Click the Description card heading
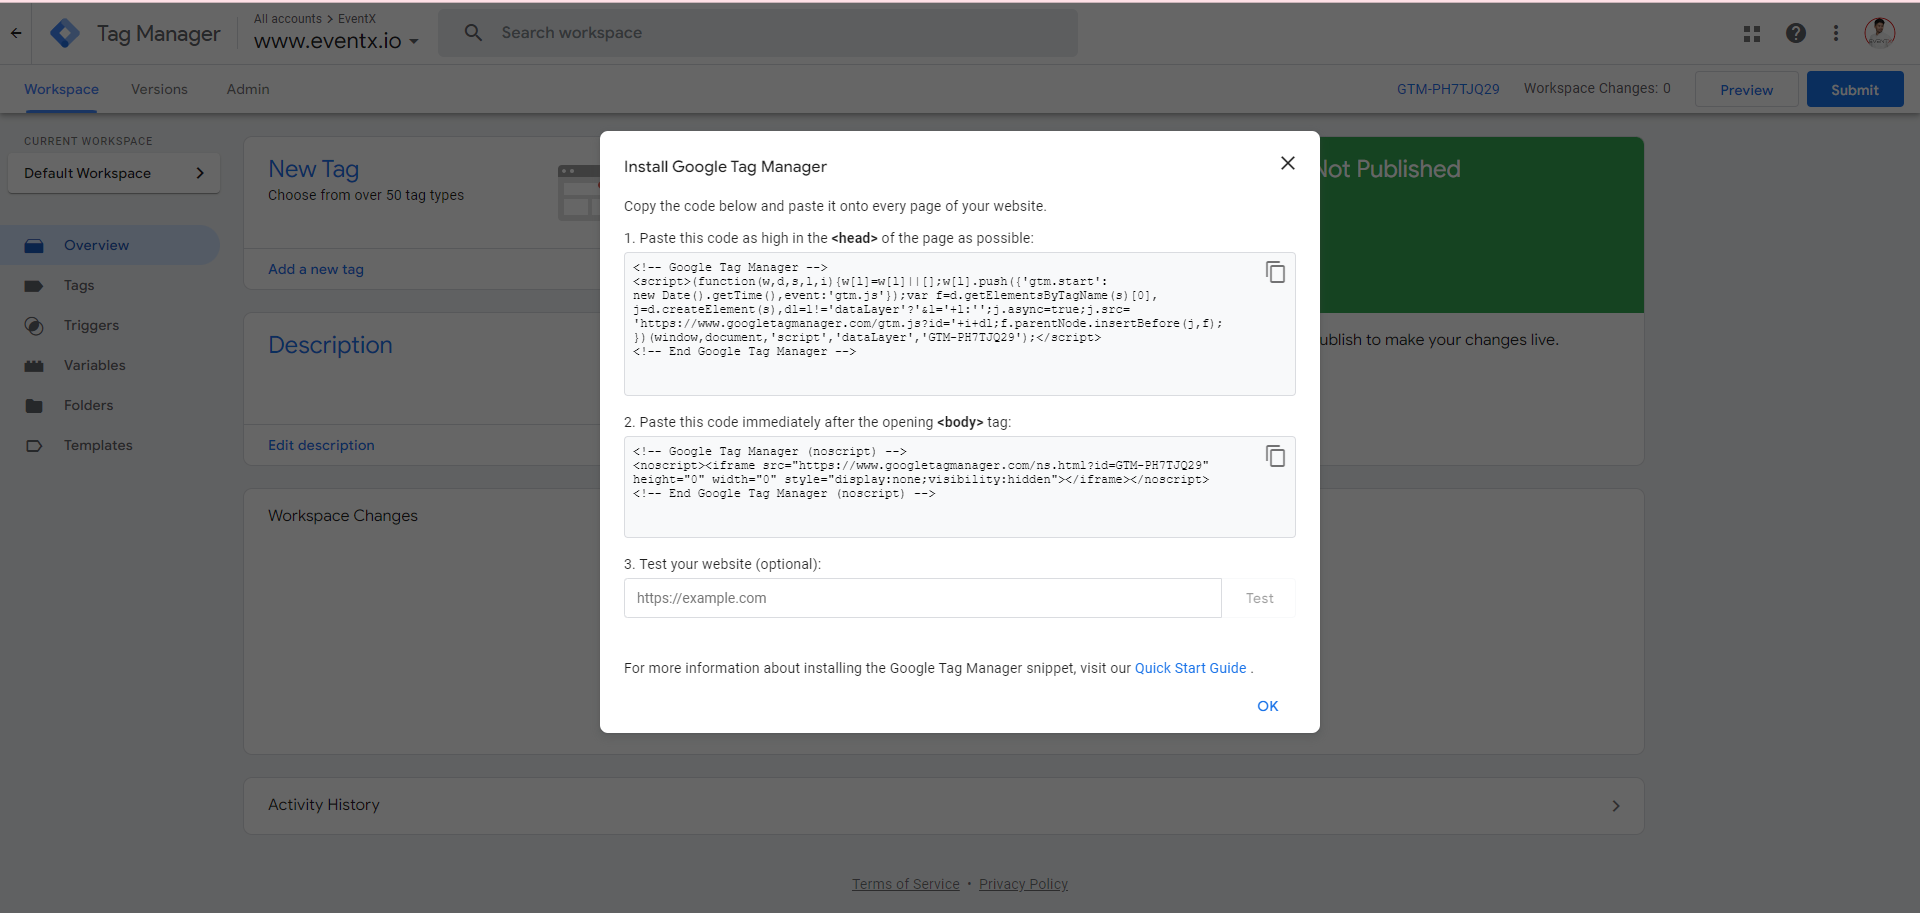Screen dimensions: 1920x913 pyautogui.click(x=330, y=345)
